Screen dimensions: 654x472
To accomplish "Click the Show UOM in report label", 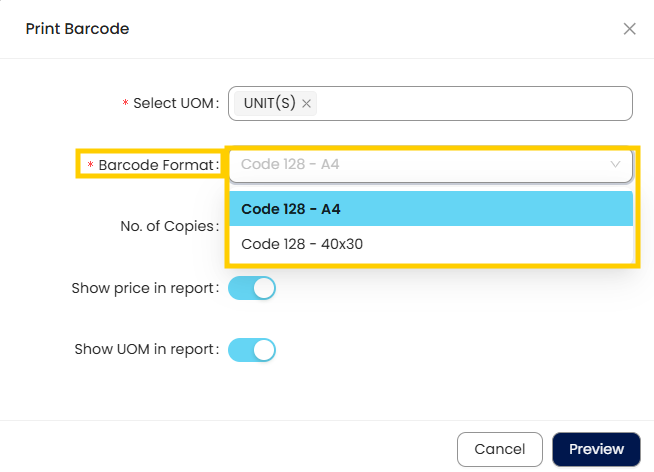I will pyautogui.click(x=146, y=349).
